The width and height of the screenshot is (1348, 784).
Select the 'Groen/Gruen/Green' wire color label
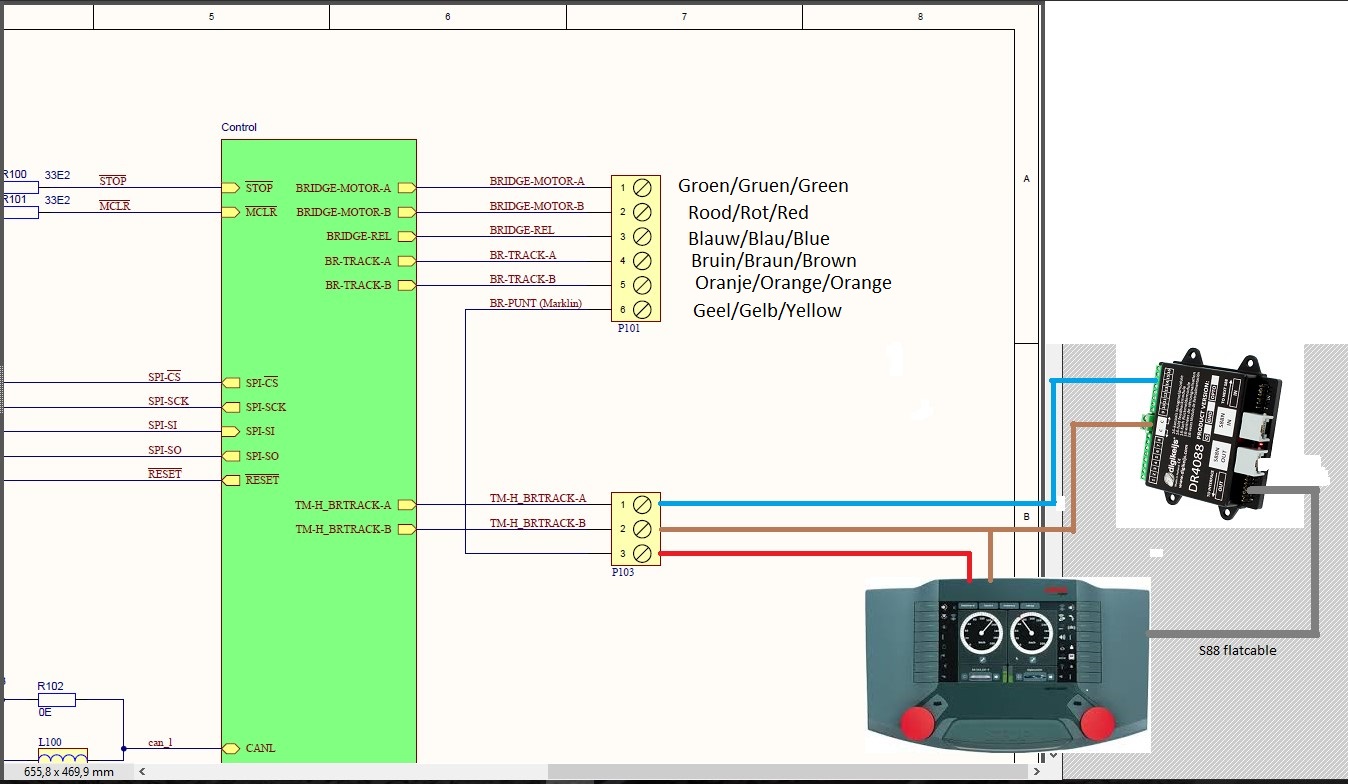point(763,186)
